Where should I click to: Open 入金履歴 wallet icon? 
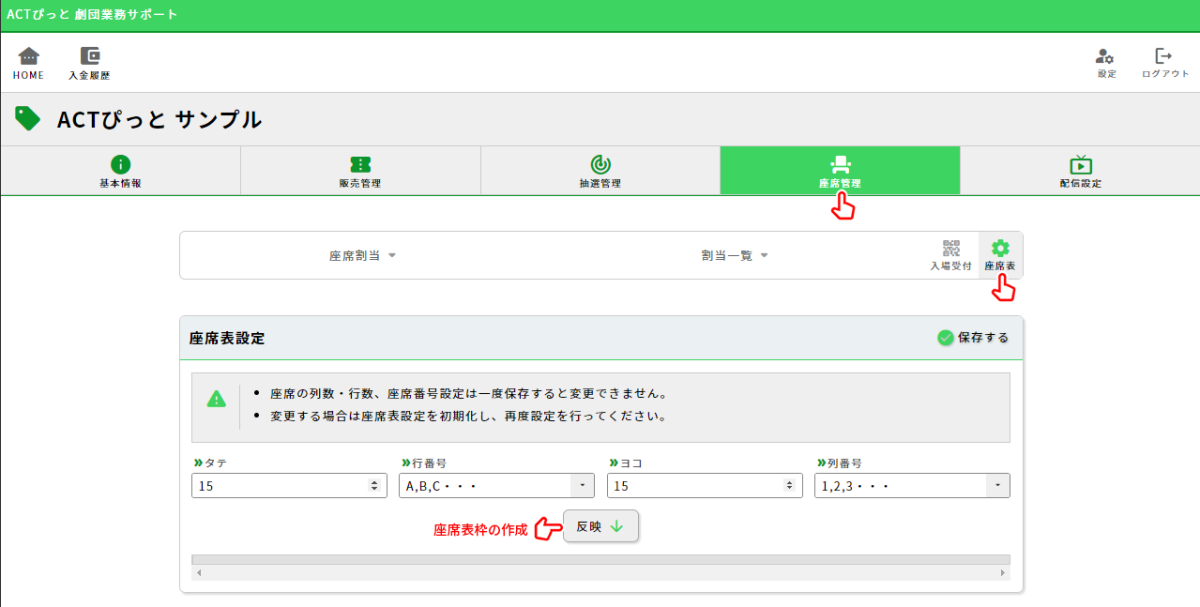pyautogui.click(x=89, y=57)
